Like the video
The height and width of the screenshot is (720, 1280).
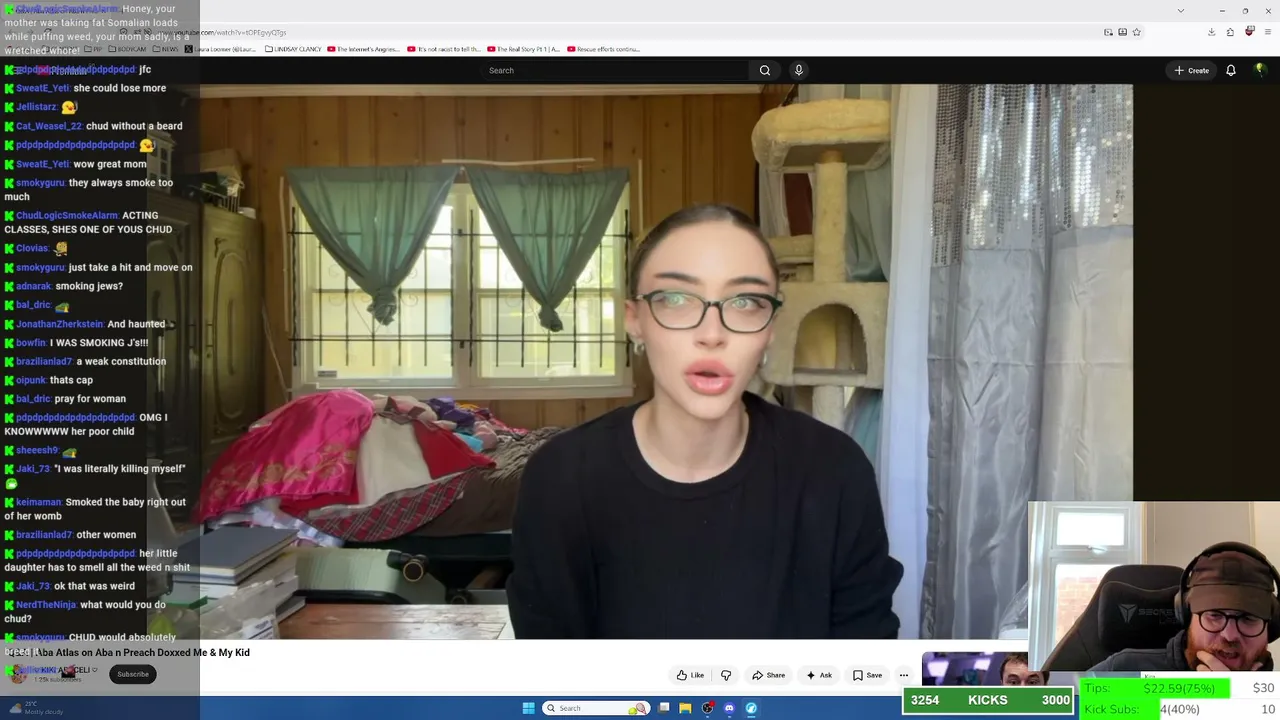[x=690, y=675]
